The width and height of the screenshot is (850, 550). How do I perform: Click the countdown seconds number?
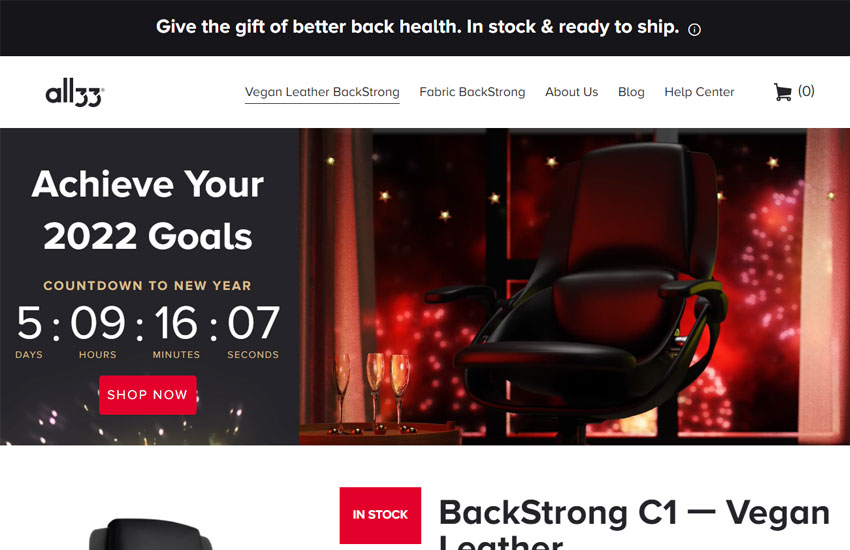pos(253,322)
